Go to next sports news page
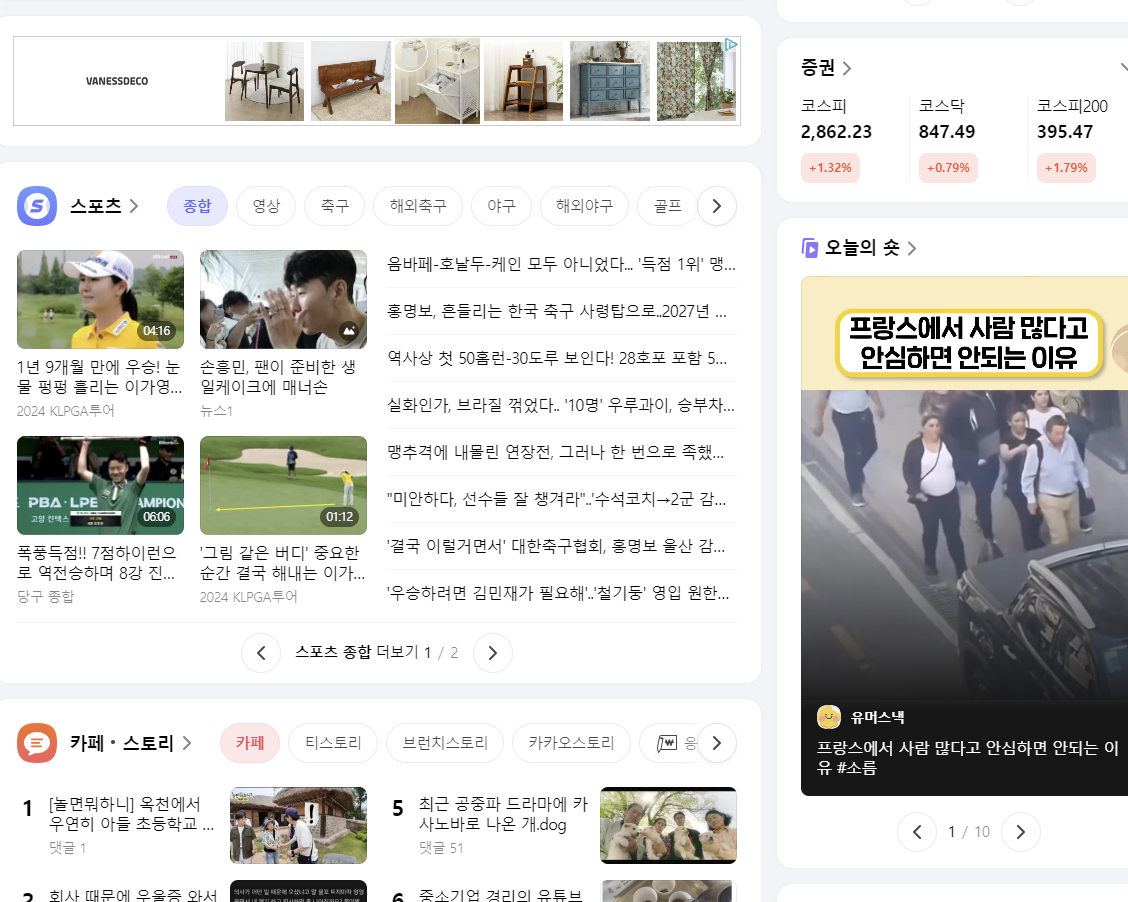Viewport: 1128px width, 902px height. click(493, 653)
